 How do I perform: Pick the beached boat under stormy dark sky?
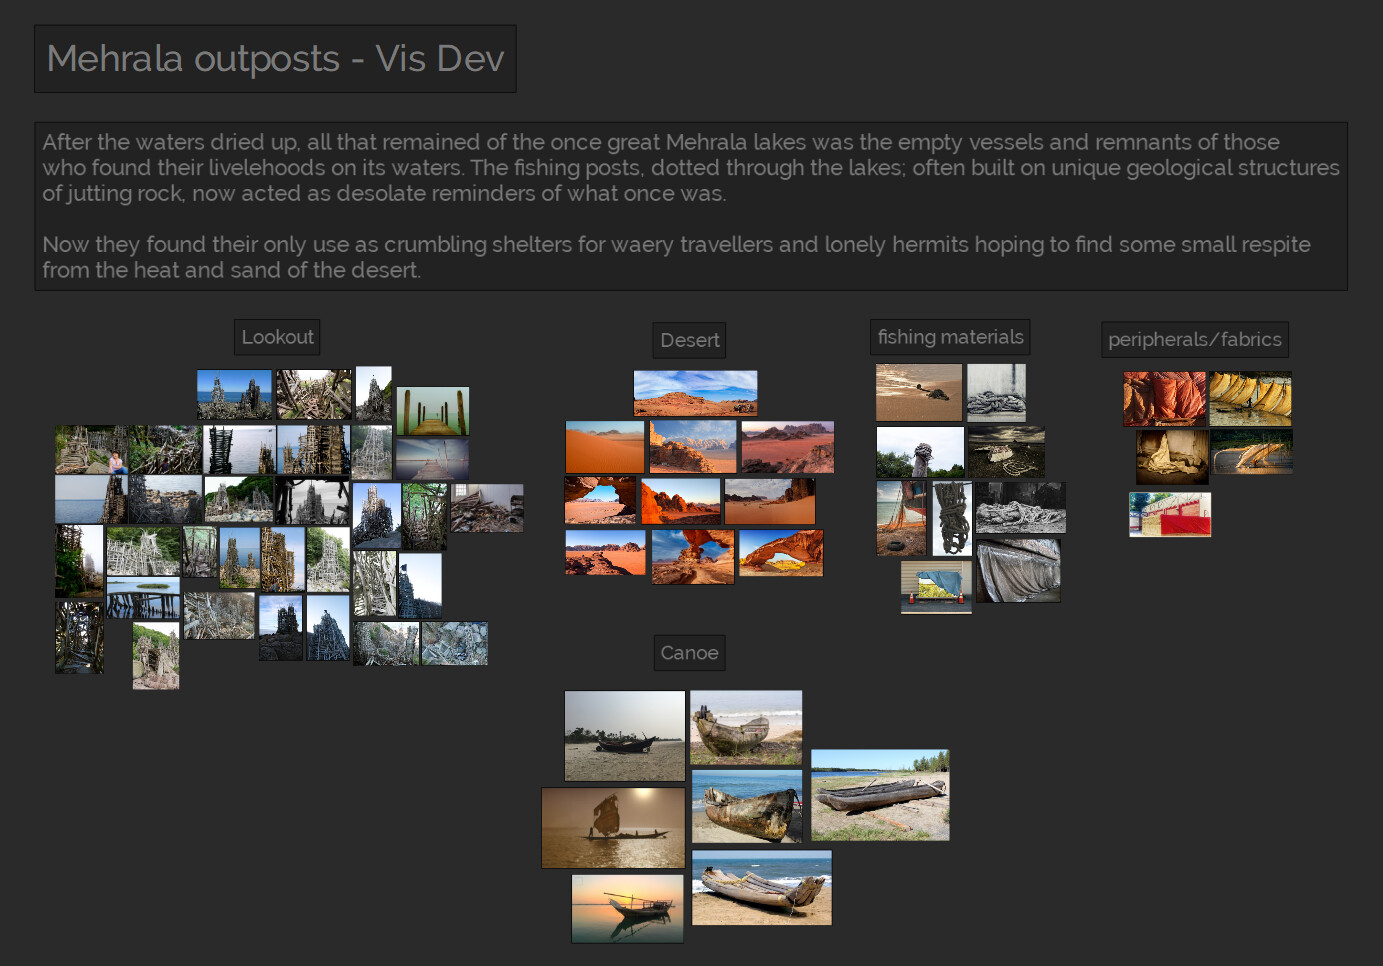[1006, 452]
